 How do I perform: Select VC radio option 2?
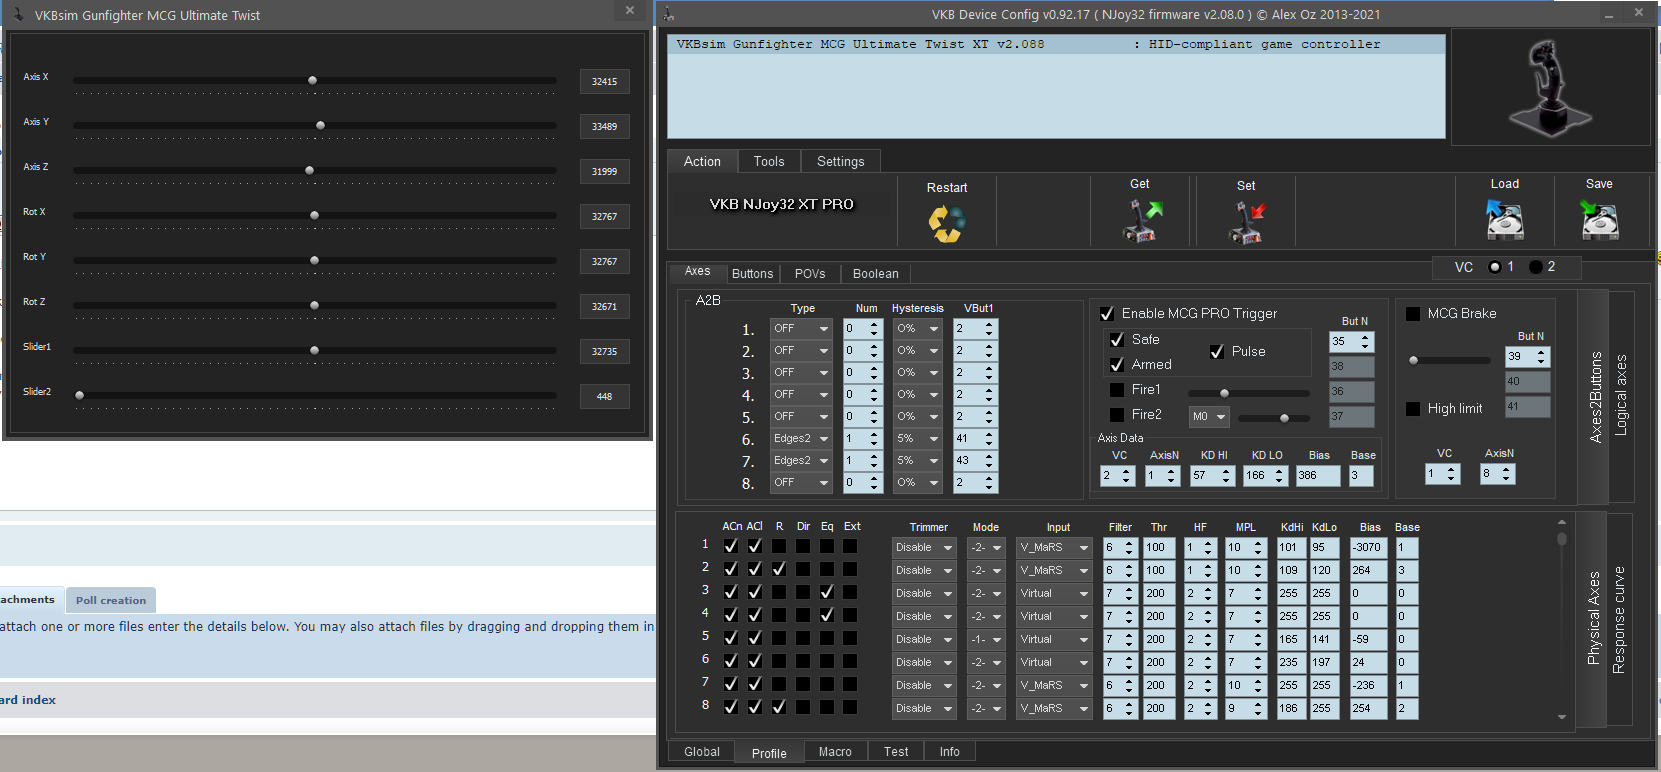pyautogui.click(x=1535, y=267)
